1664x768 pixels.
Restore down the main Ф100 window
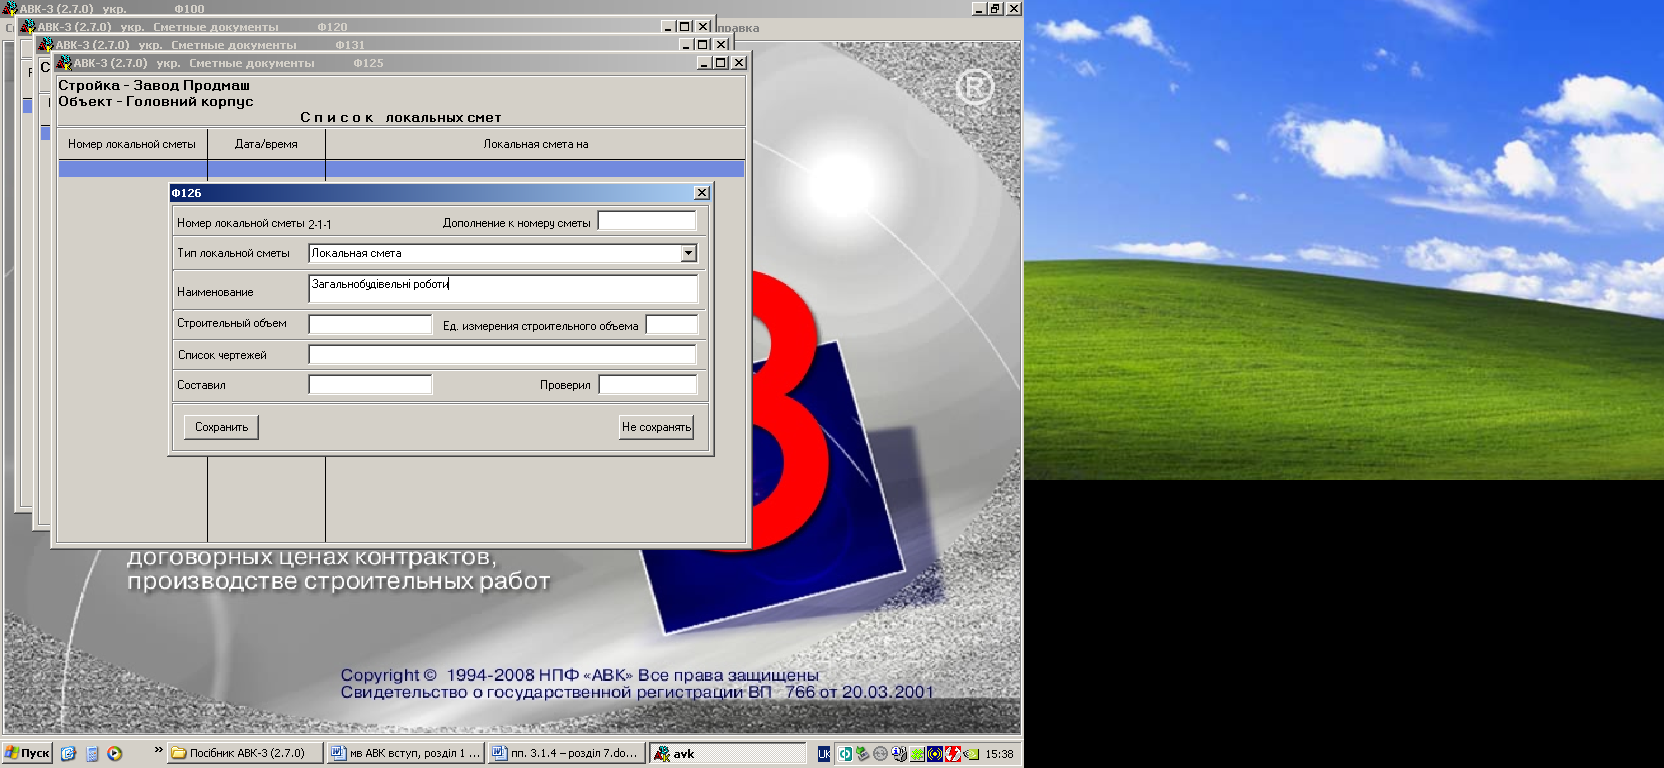(x=996, y=8)
